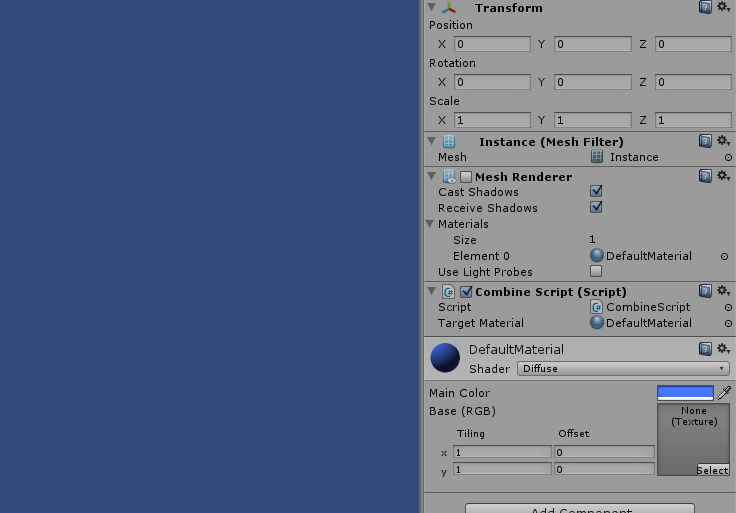Click the CombineScript file icon in Script field
This screenshot has width=736, height=513.
tap(597, 307)
